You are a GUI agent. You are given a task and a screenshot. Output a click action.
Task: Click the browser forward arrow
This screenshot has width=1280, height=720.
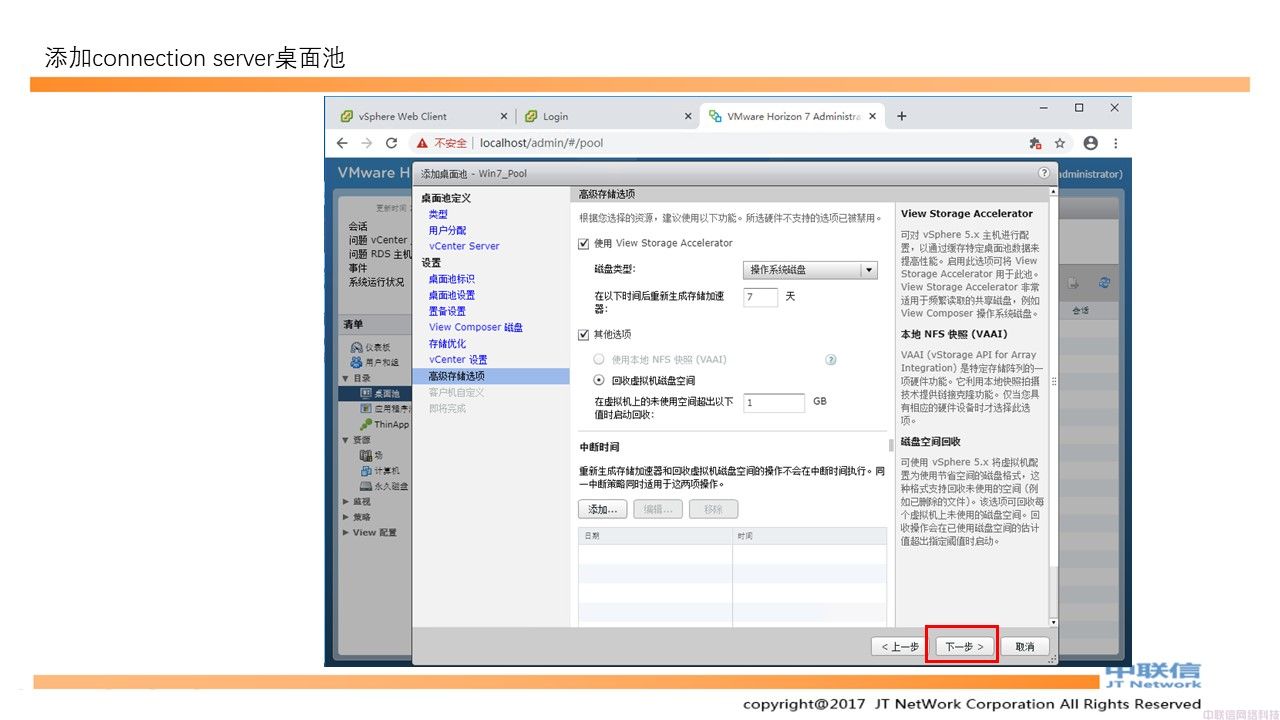pyautogui.click(x=366, y=143)
